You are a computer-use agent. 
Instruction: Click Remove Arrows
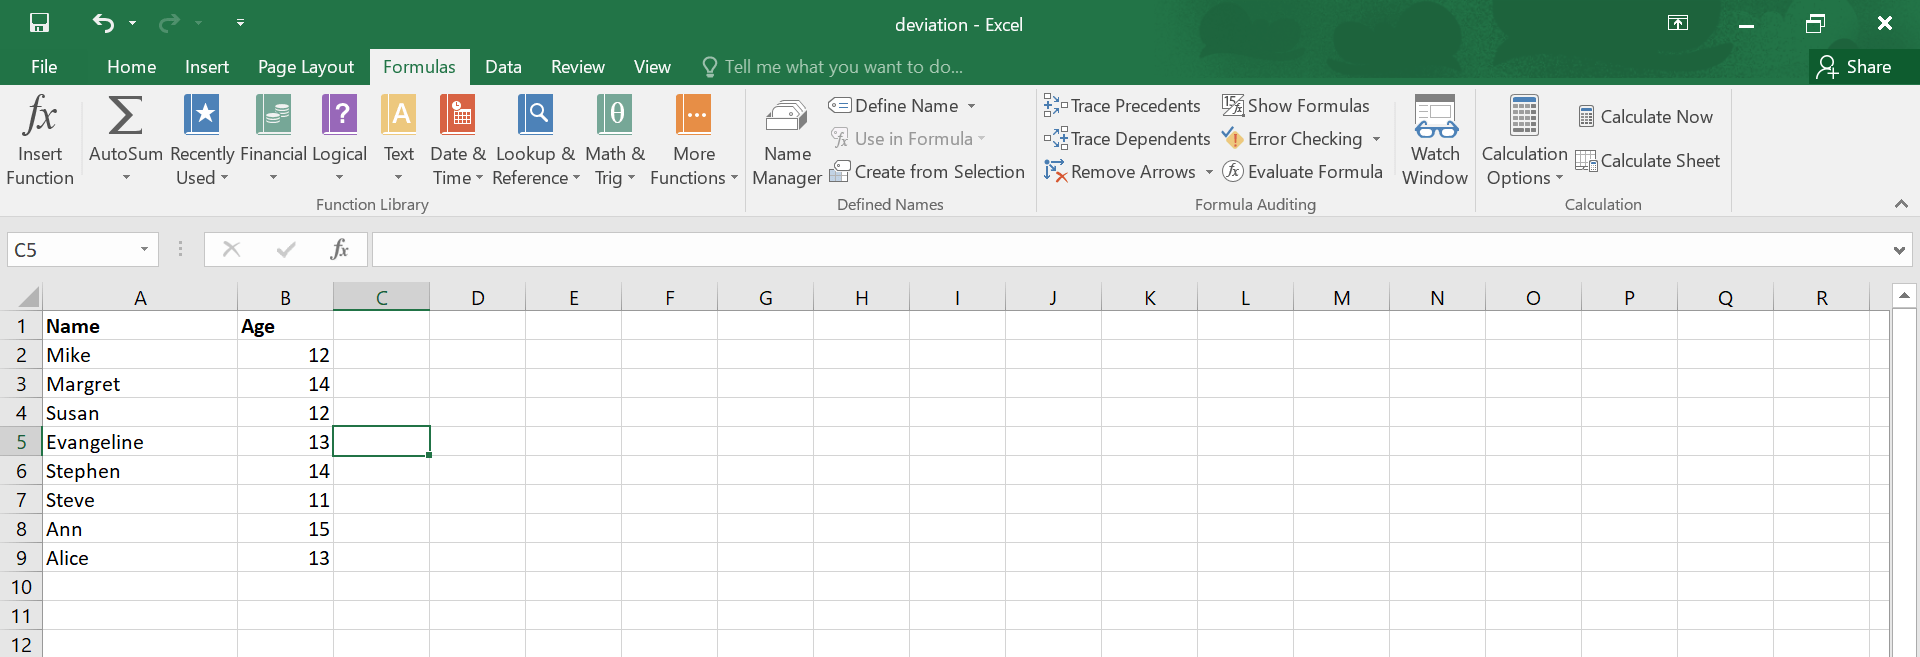click(1120, 171)
